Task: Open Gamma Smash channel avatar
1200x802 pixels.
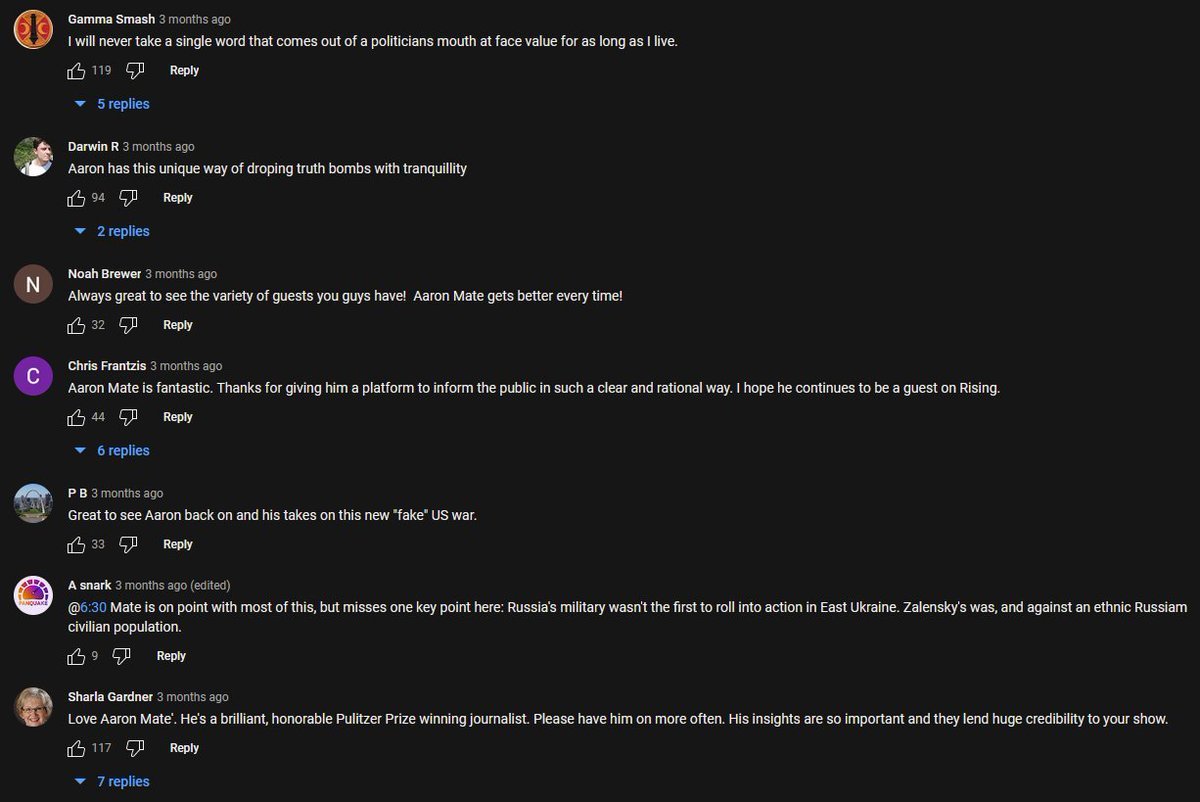Action: click(33, 29)
